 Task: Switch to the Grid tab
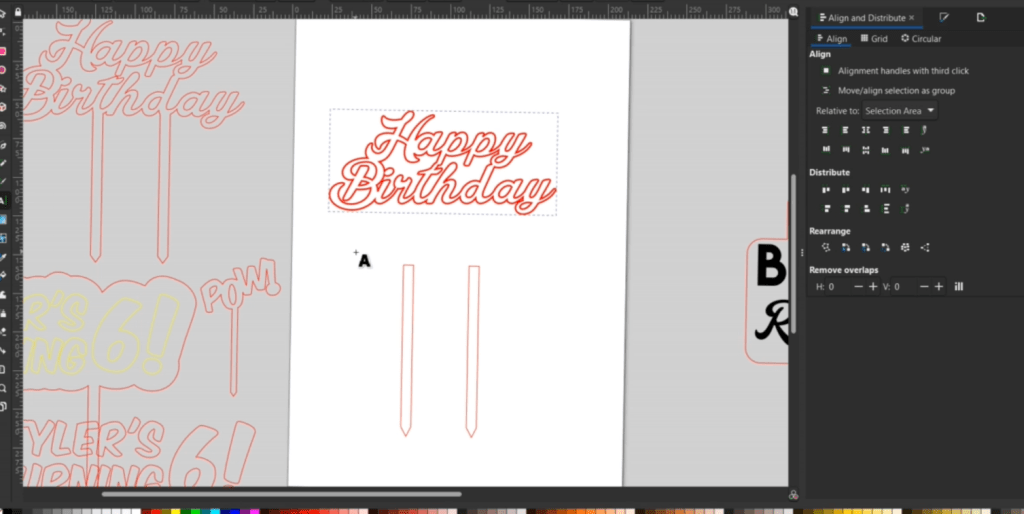pos(874,39)
